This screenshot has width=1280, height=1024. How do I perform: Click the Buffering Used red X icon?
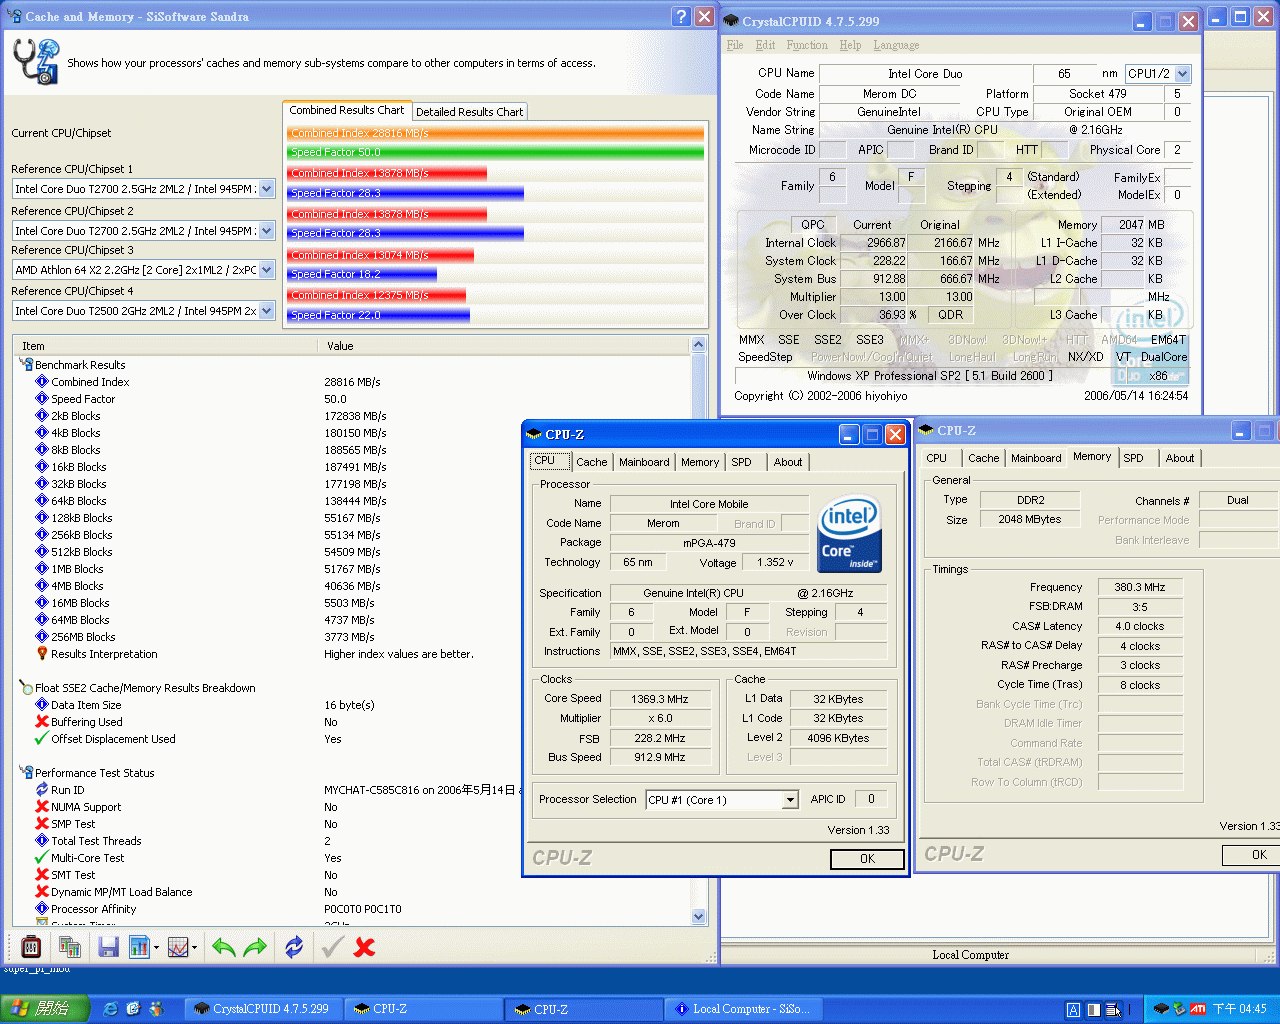pyautogui.click(x=42, y=721)
